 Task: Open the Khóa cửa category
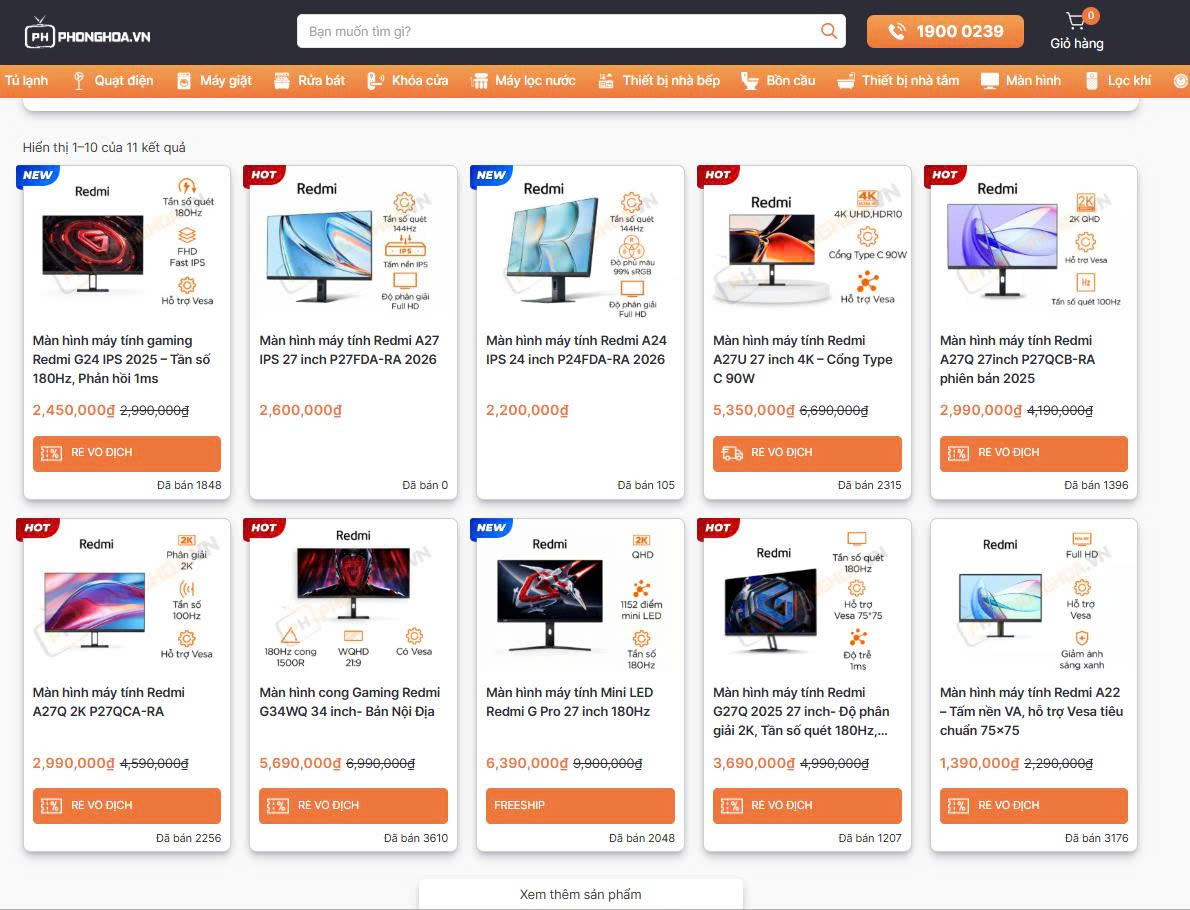point(419,81)
